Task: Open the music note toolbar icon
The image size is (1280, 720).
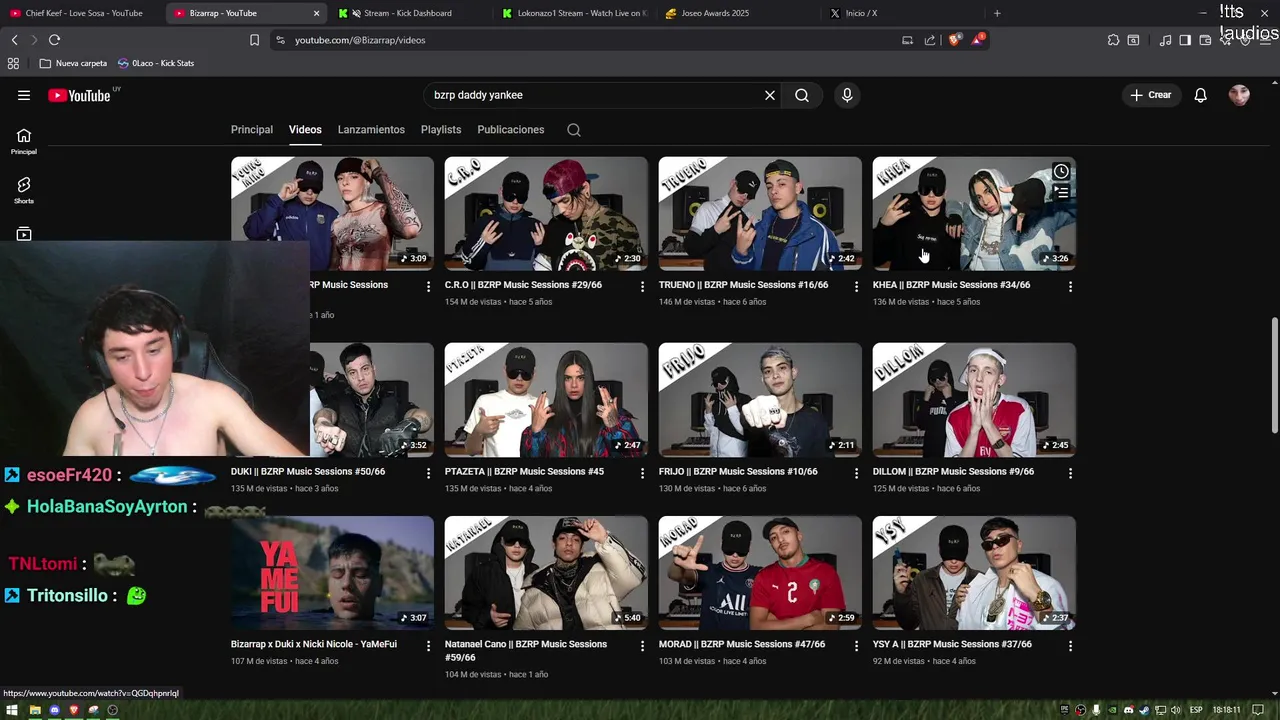Action: [x=1165, y=40]
